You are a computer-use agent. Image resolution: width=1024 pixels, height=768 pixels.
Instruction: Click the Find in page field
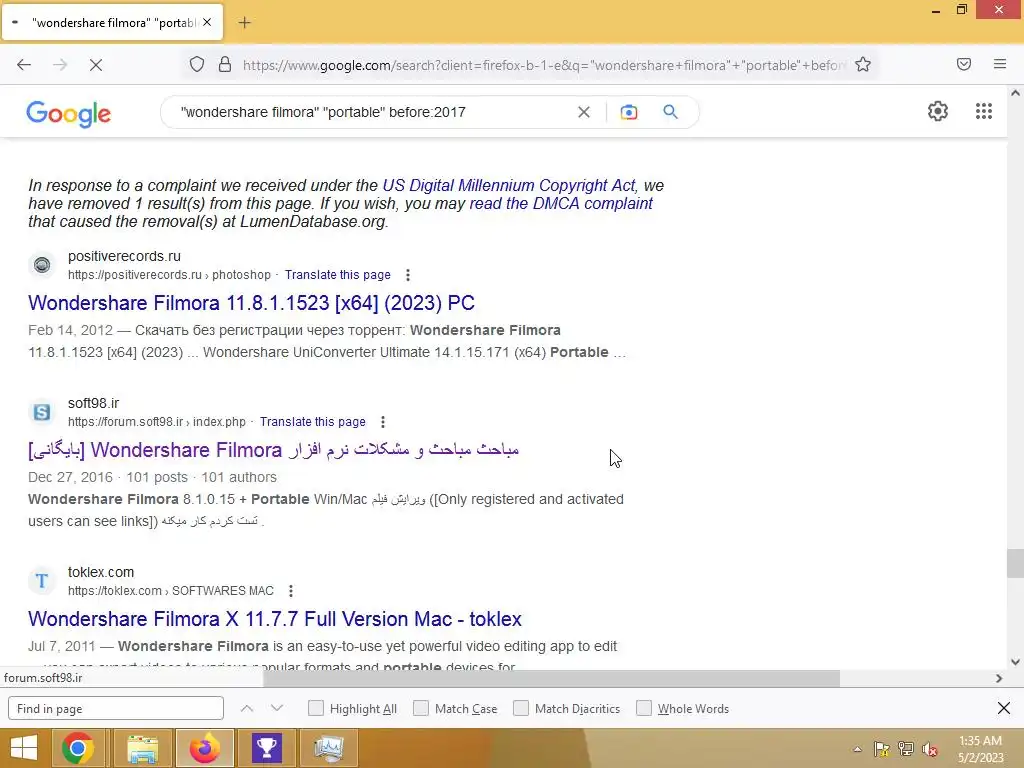click(116, 709)
